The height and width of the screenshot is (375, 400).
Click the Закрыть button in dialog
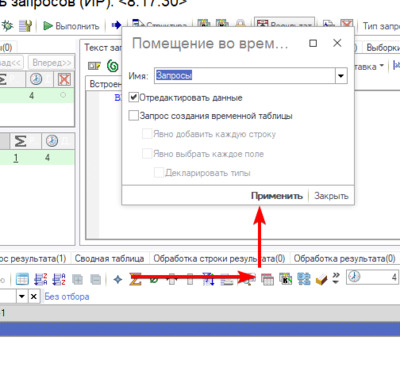point(331,196)
